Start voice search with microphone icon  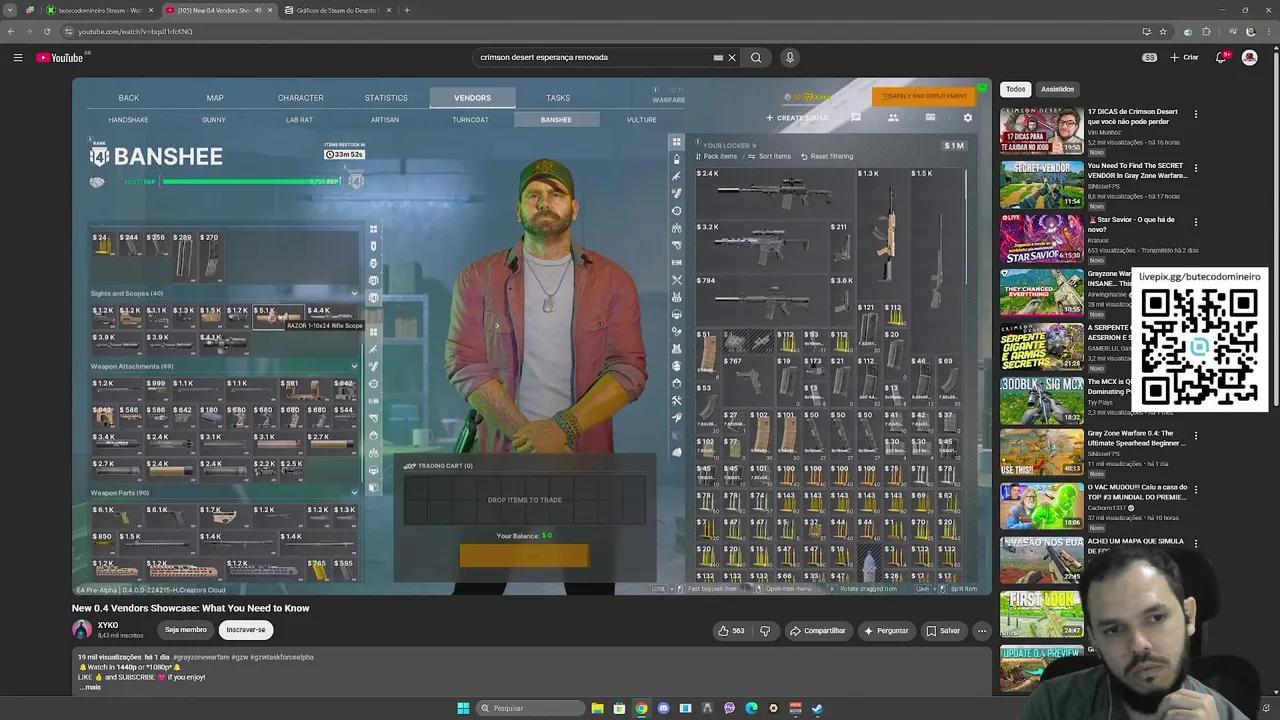pos(790,57)
